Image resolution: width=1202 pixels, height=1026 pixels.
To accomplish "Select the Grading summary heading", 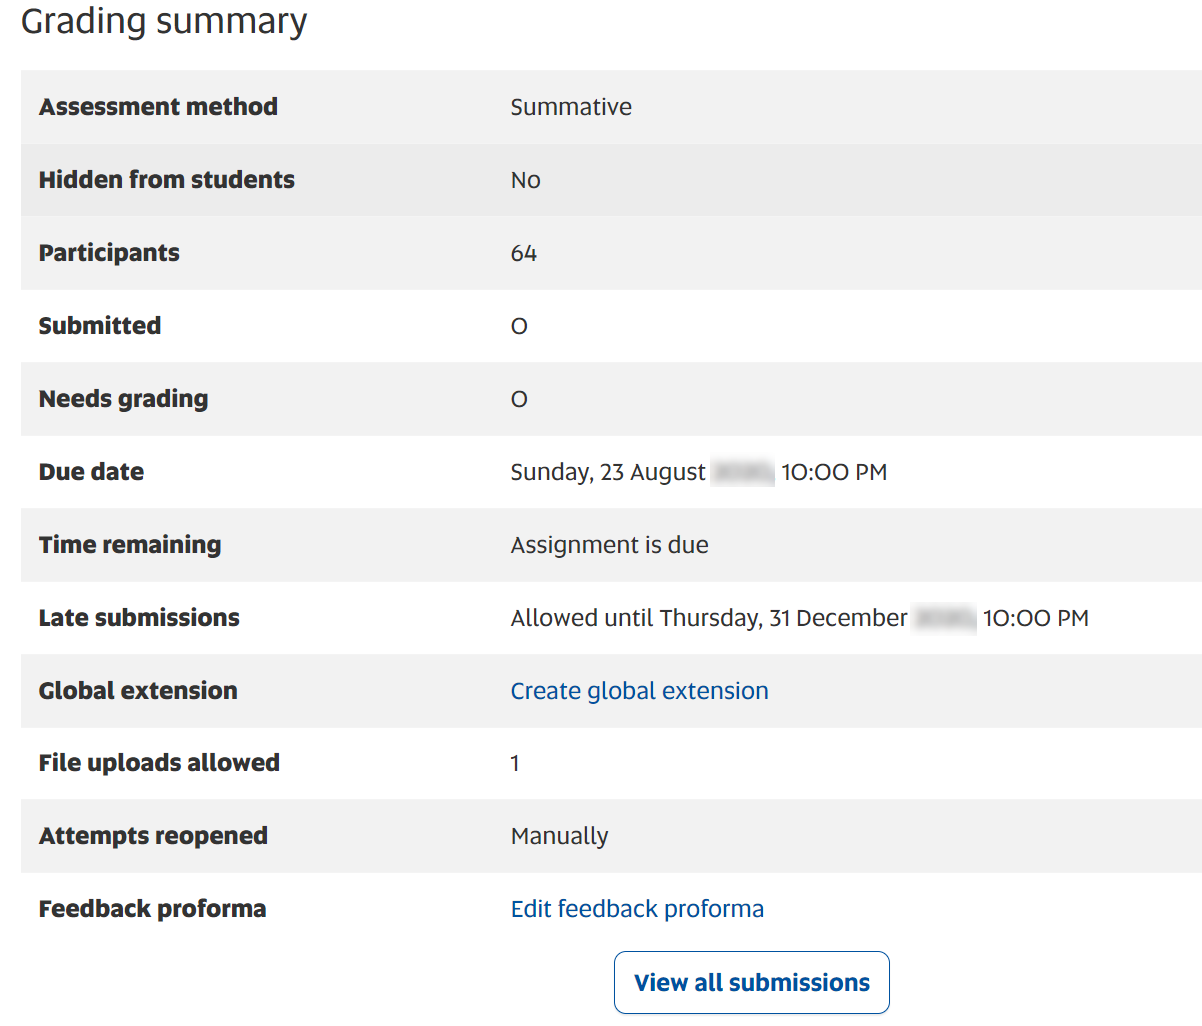I will [x=163, y=22].
